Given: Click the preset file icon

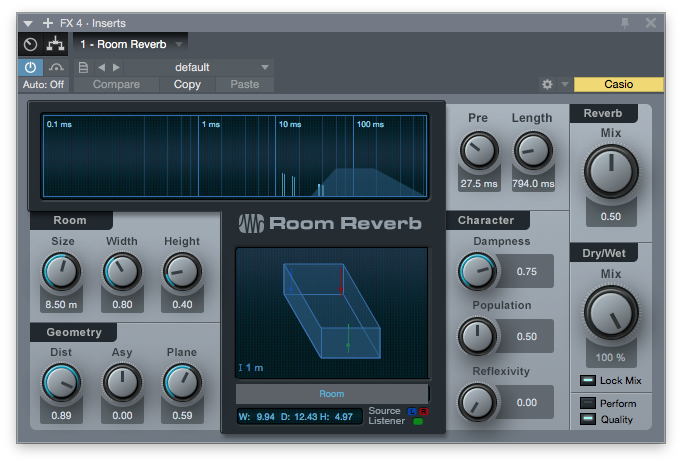Looking at the screenshot, I should click(84, 67).
